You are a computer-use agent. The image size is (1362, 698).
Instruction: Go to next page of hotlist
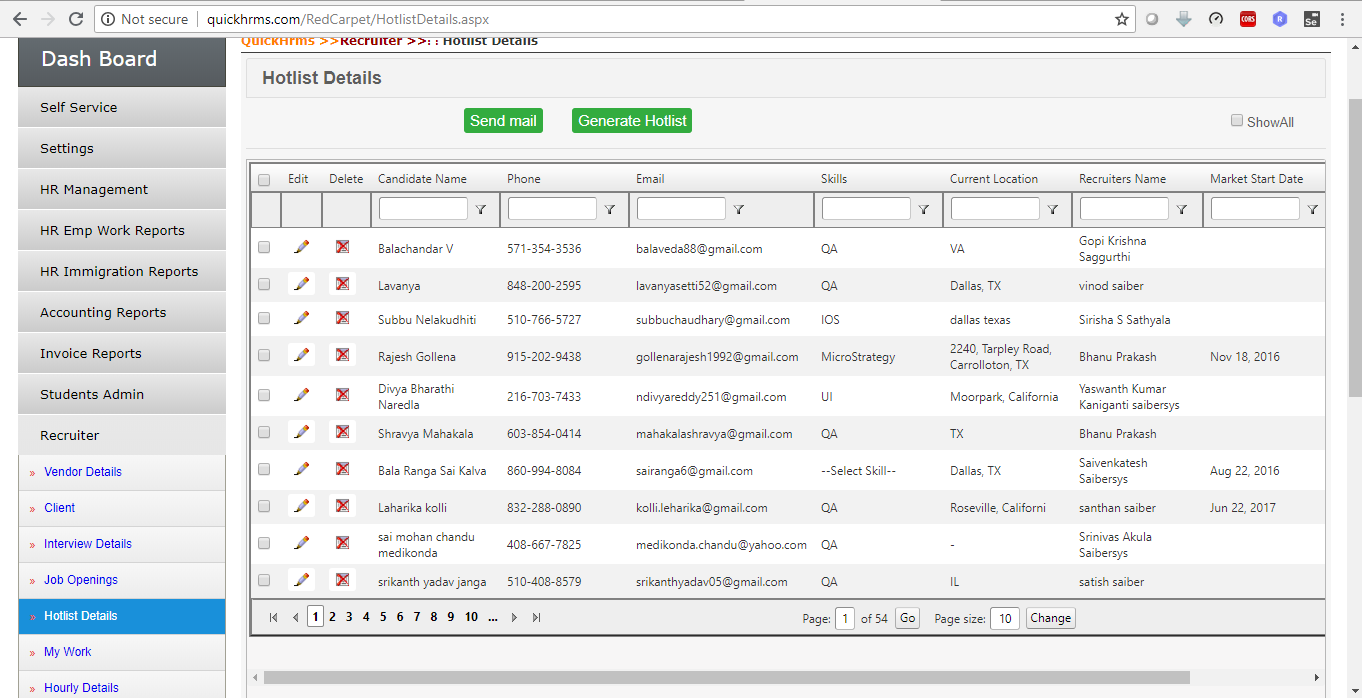(x=514, y=618)
